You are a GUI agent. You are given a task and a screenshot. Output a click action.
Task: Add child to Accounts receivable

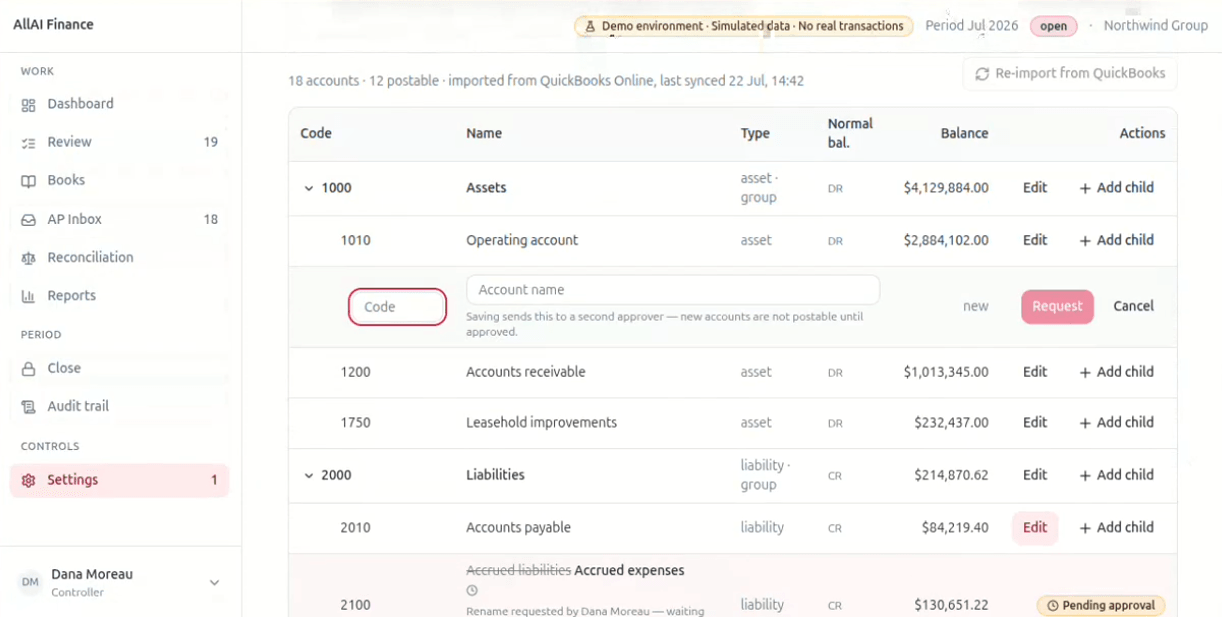[1116, 372]
